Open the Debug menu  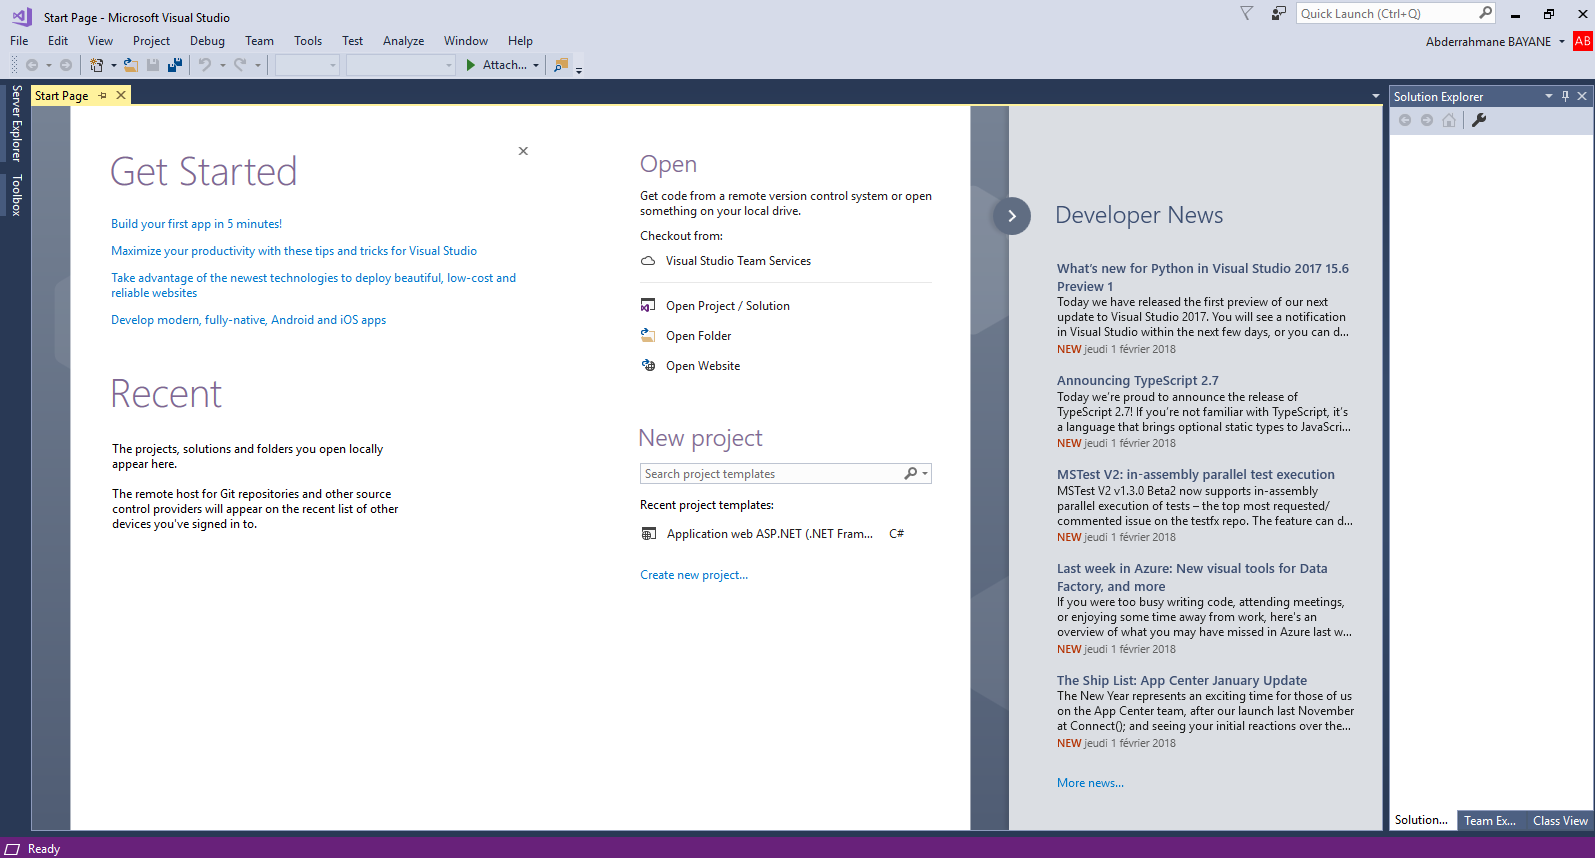[x=207, y=41]
